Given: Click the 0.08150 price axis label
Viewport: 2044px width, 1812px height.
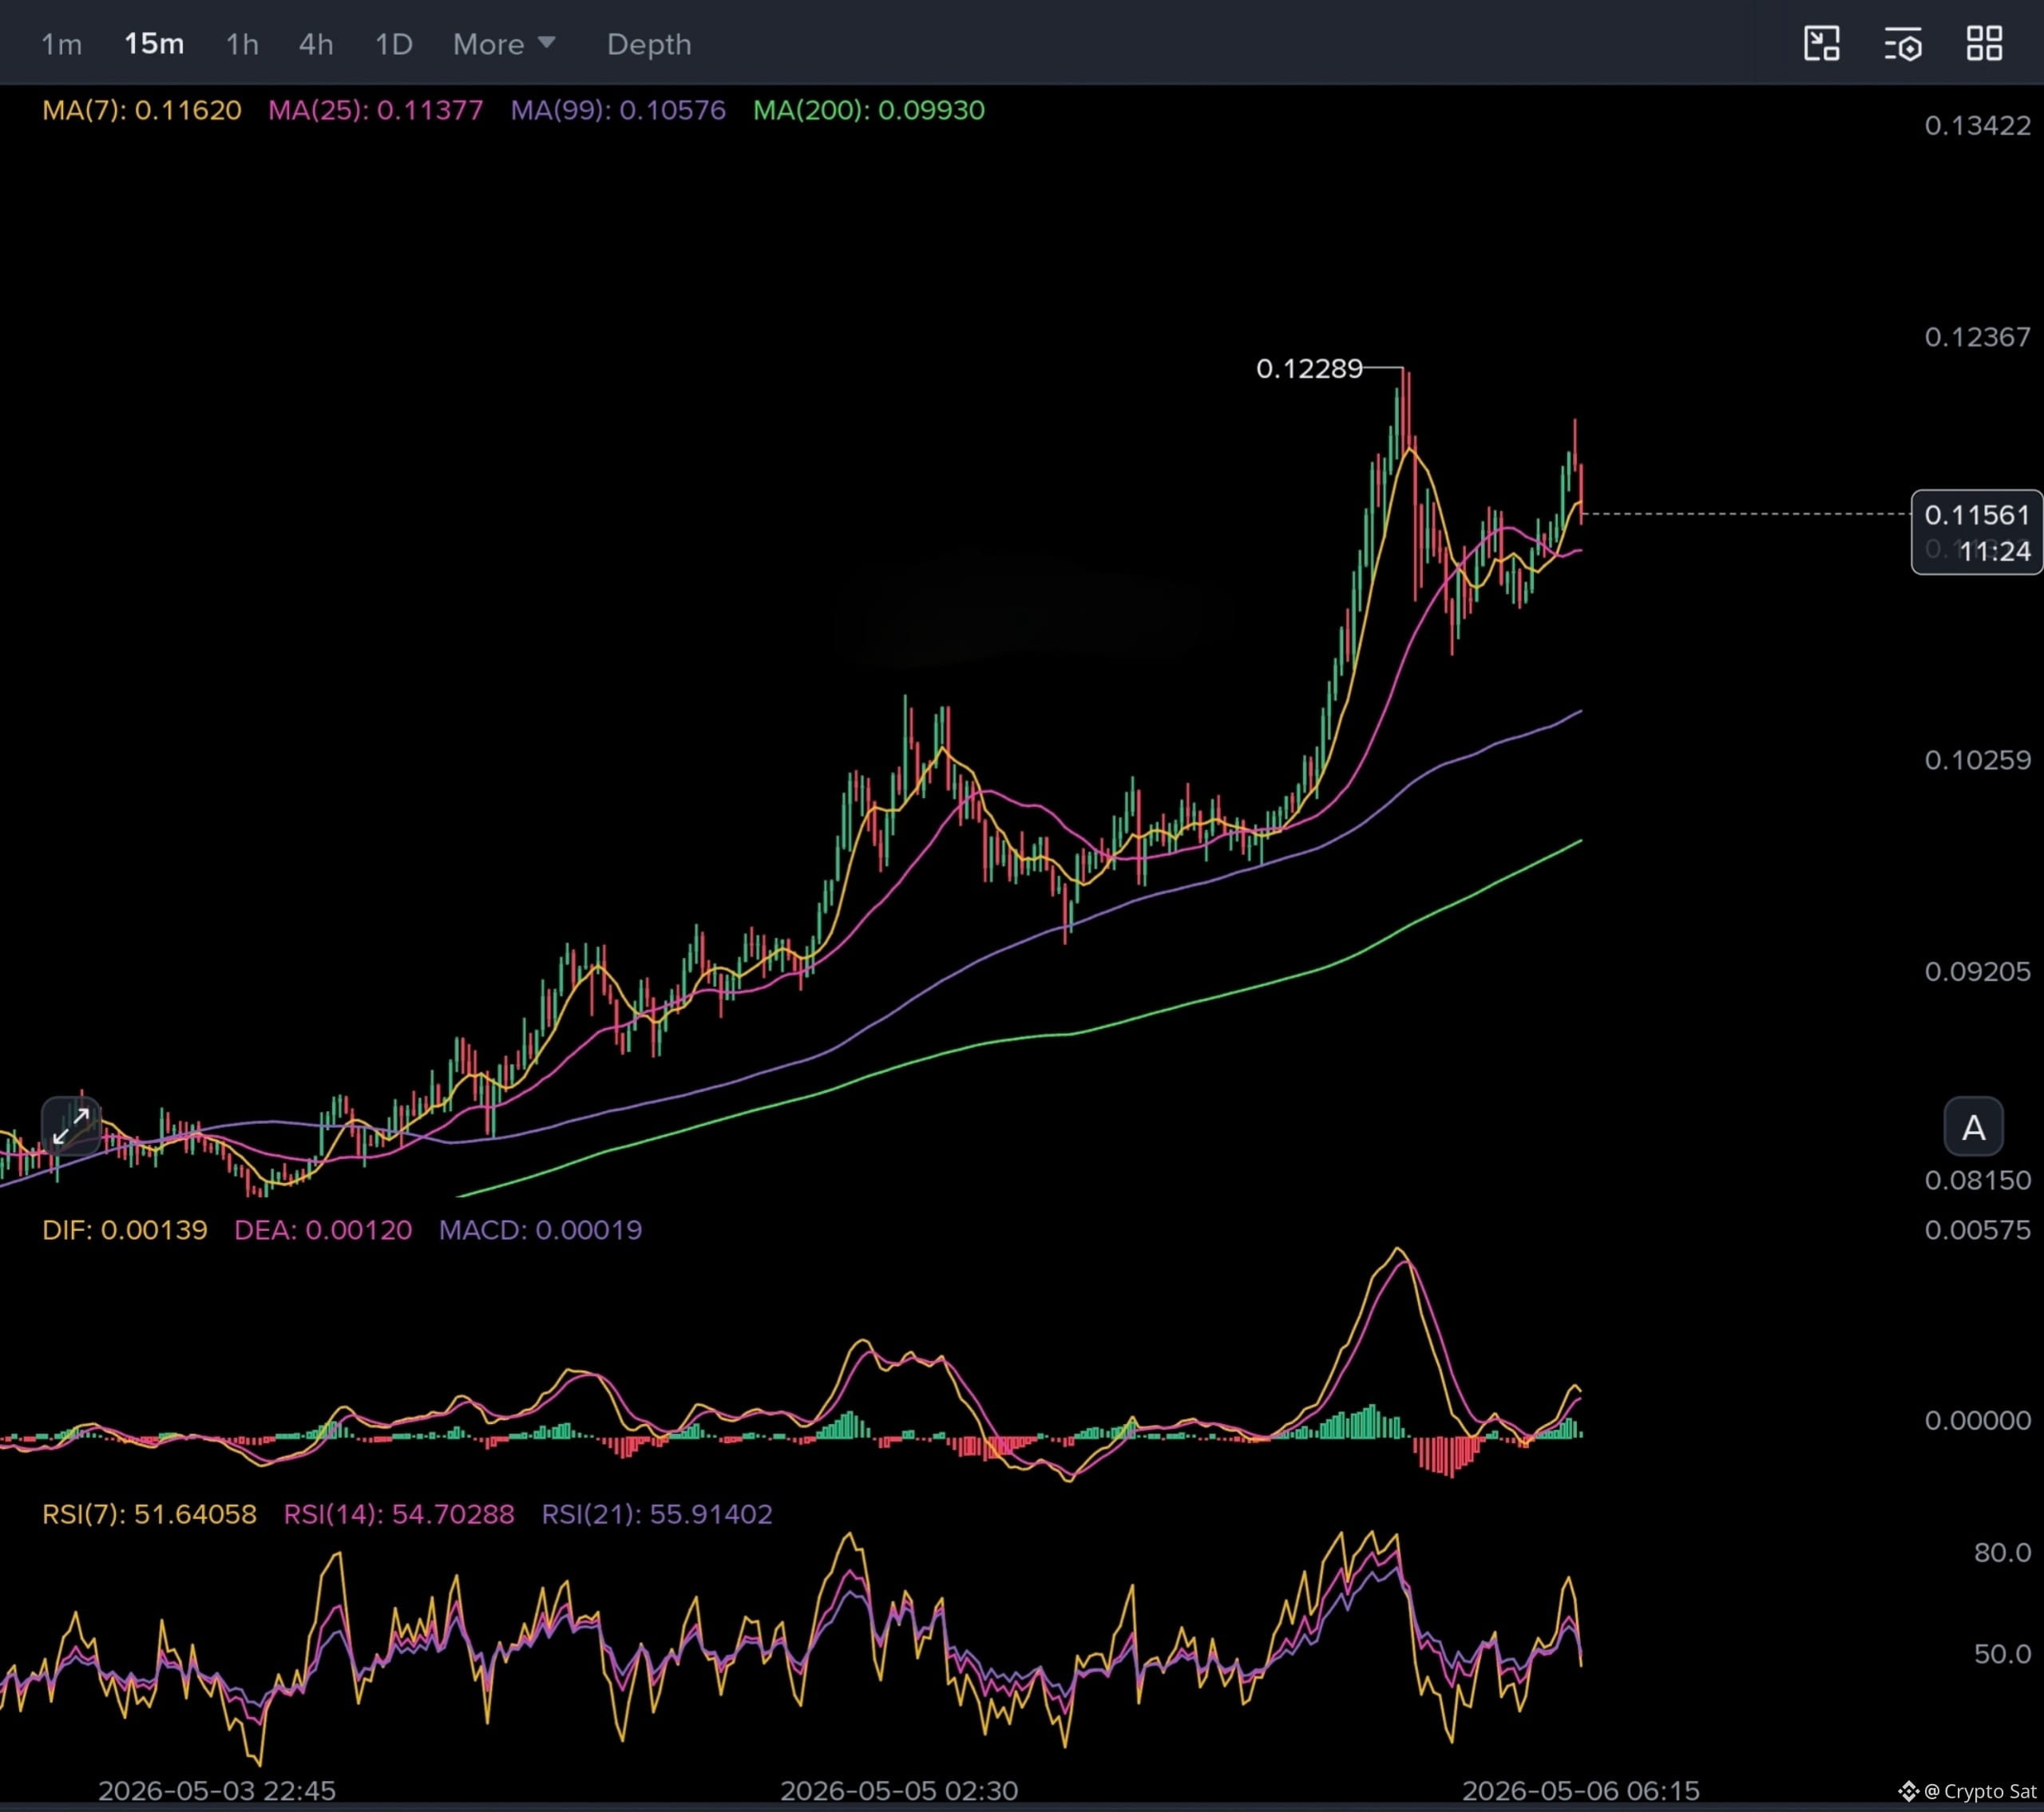Looking at the screenshot, I should [1977, 1180].
